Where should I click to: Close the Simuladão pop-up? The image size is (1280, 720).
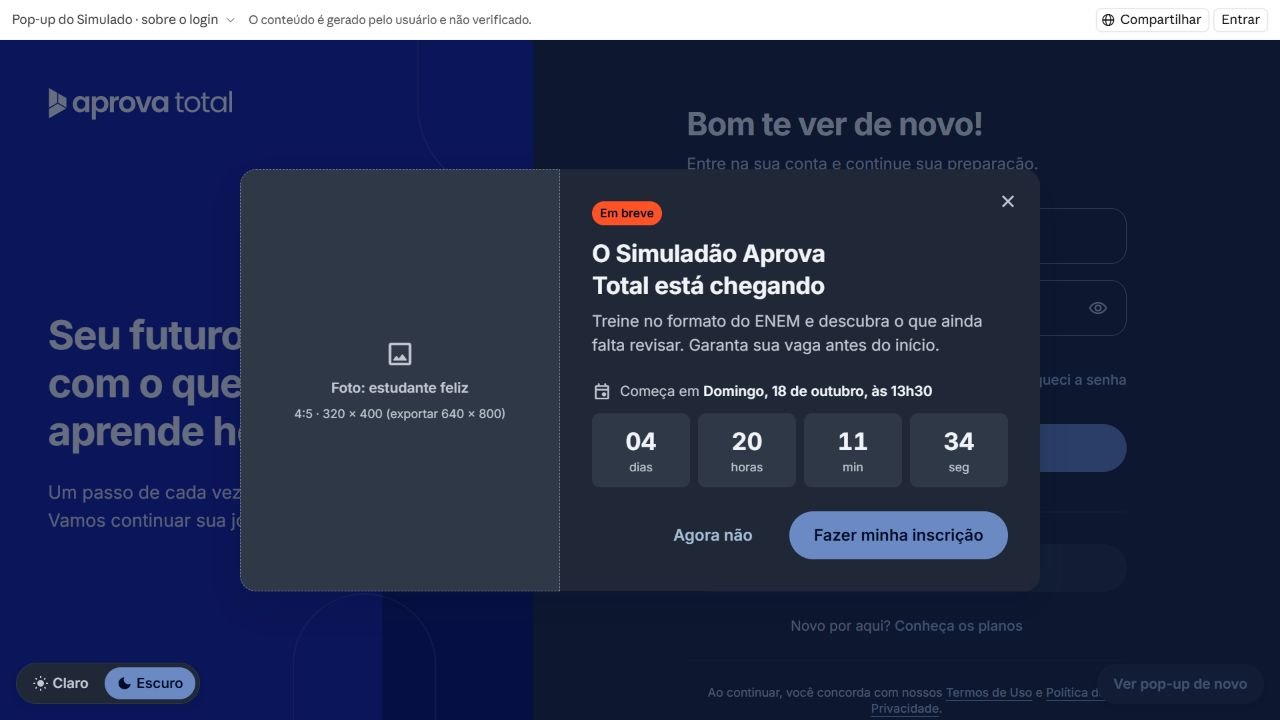coord(1008,201)
